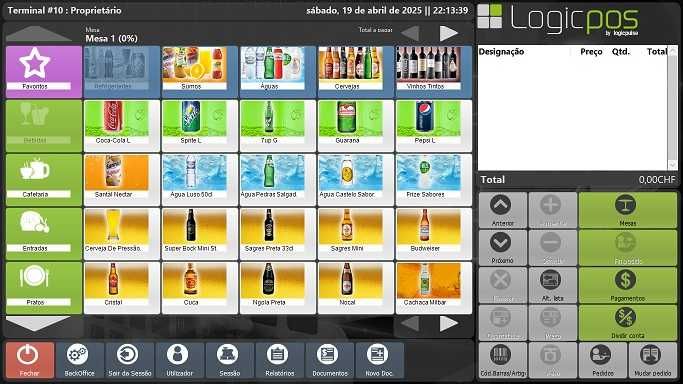683x384 pixels.
Task: Add Pepsi L to the order
Action: click(x=433, y=125)
